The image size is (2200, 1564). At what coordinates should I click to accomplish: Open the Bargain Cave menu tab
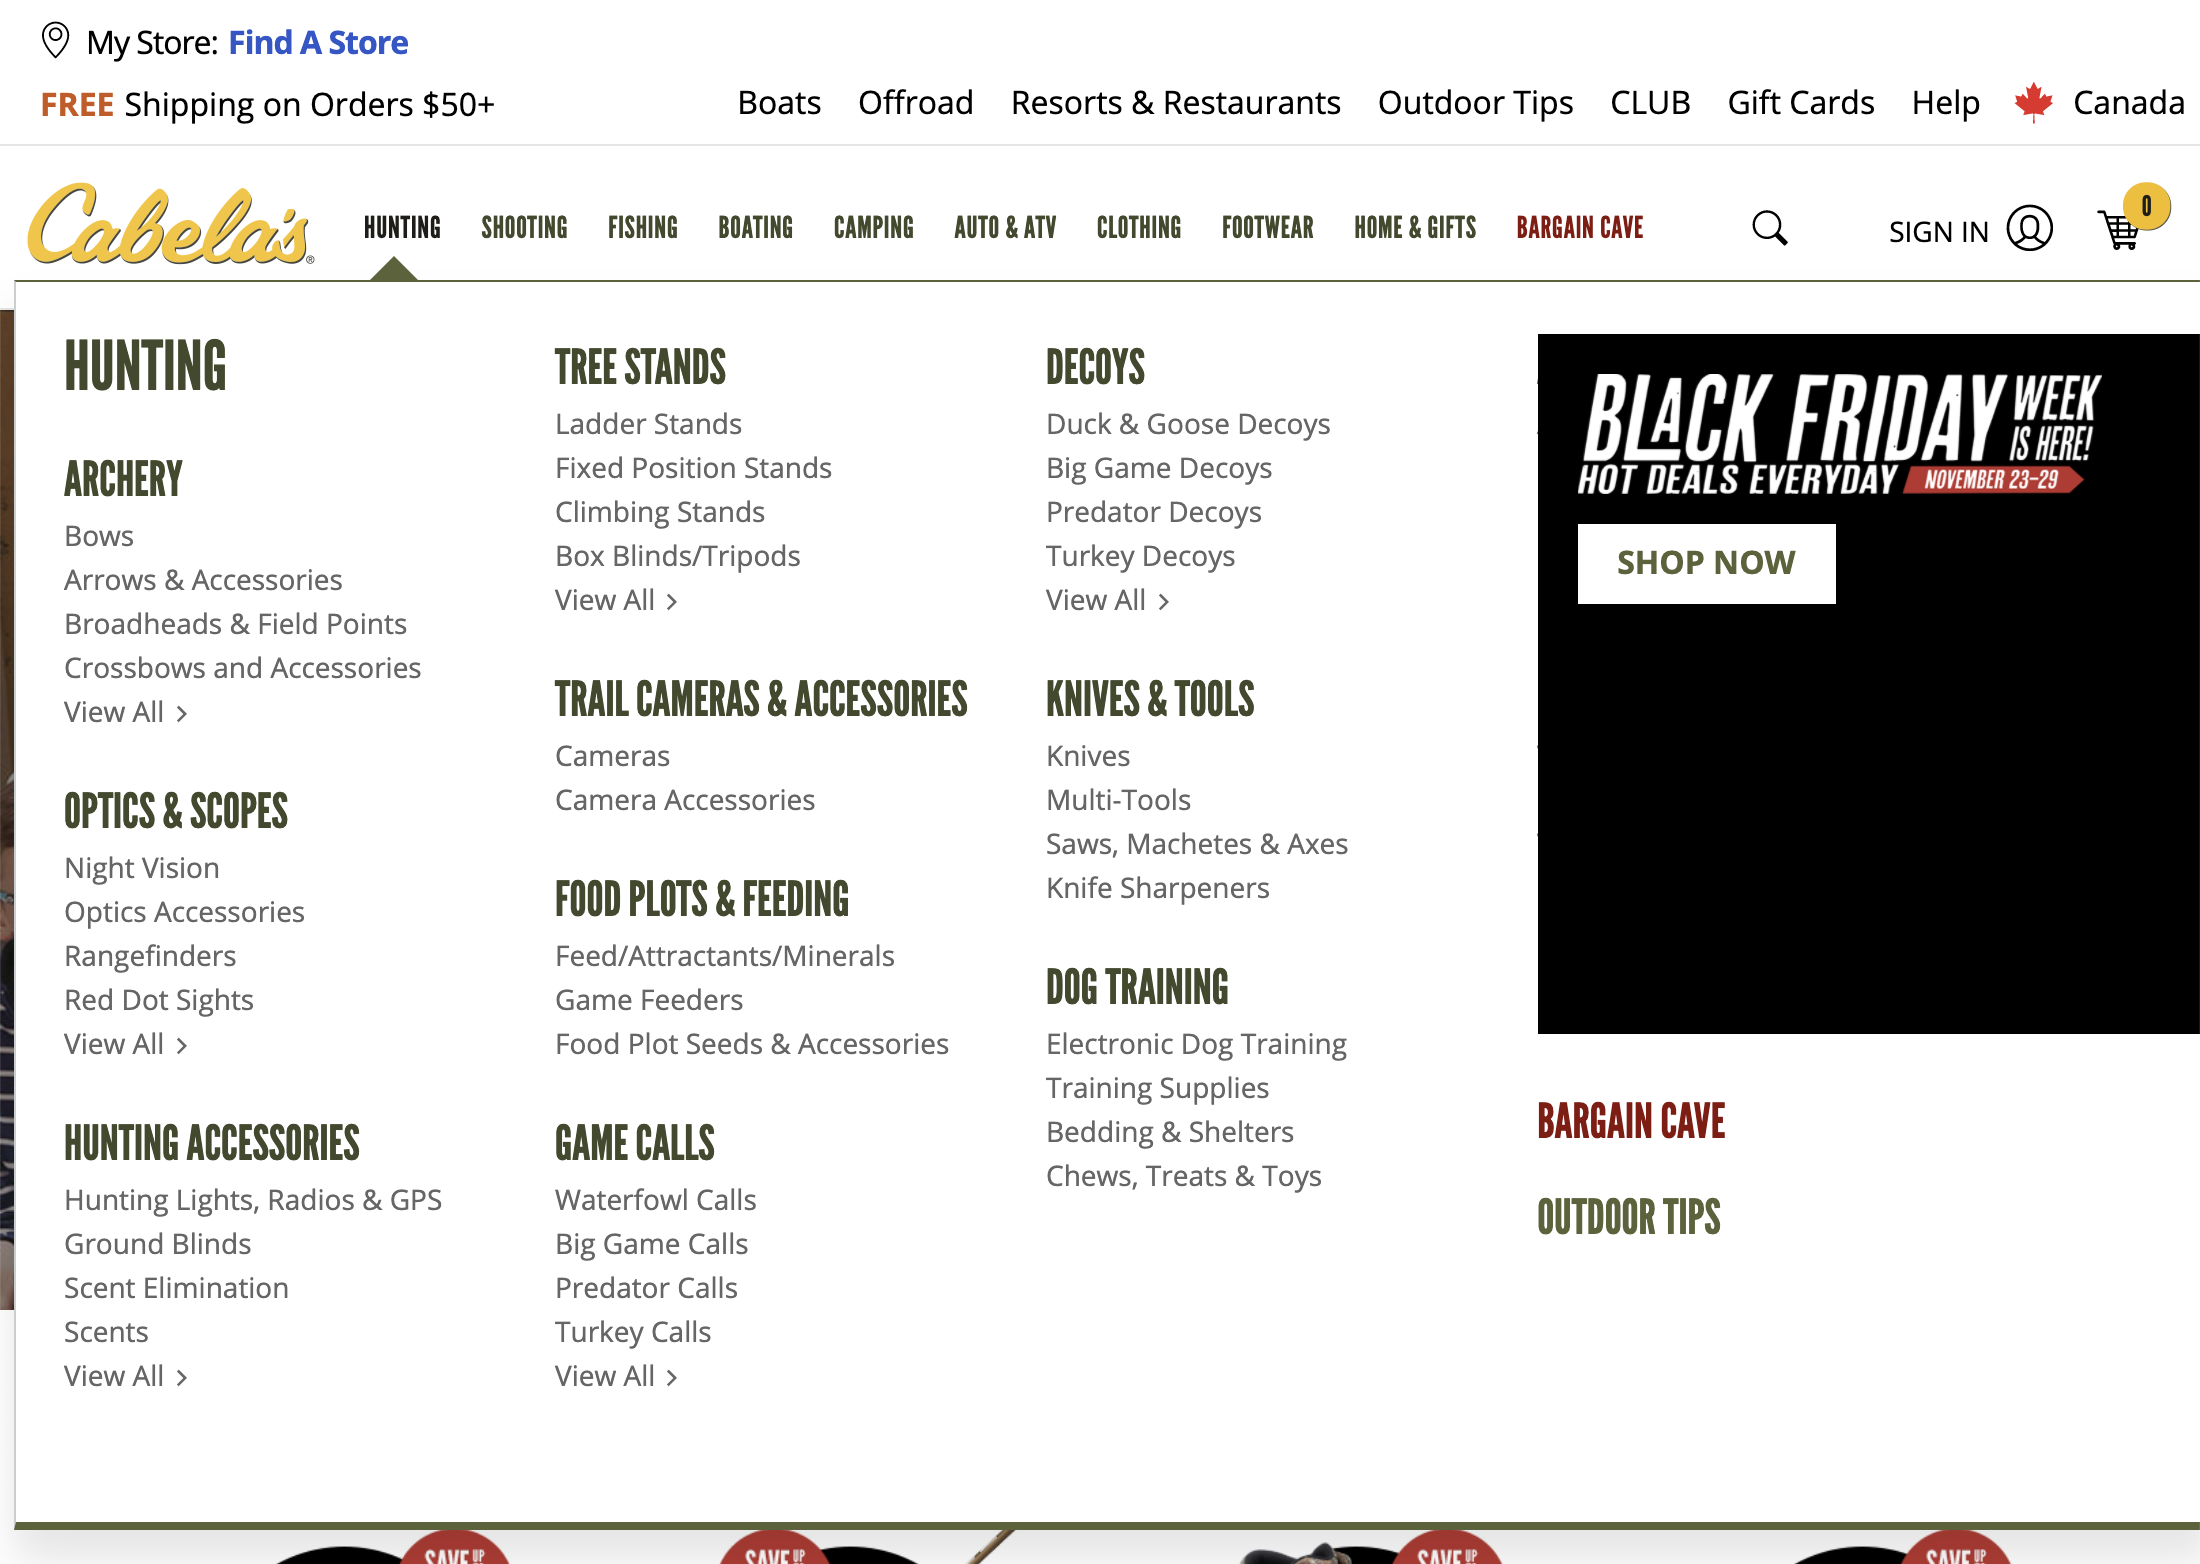tap(1579, 228)
